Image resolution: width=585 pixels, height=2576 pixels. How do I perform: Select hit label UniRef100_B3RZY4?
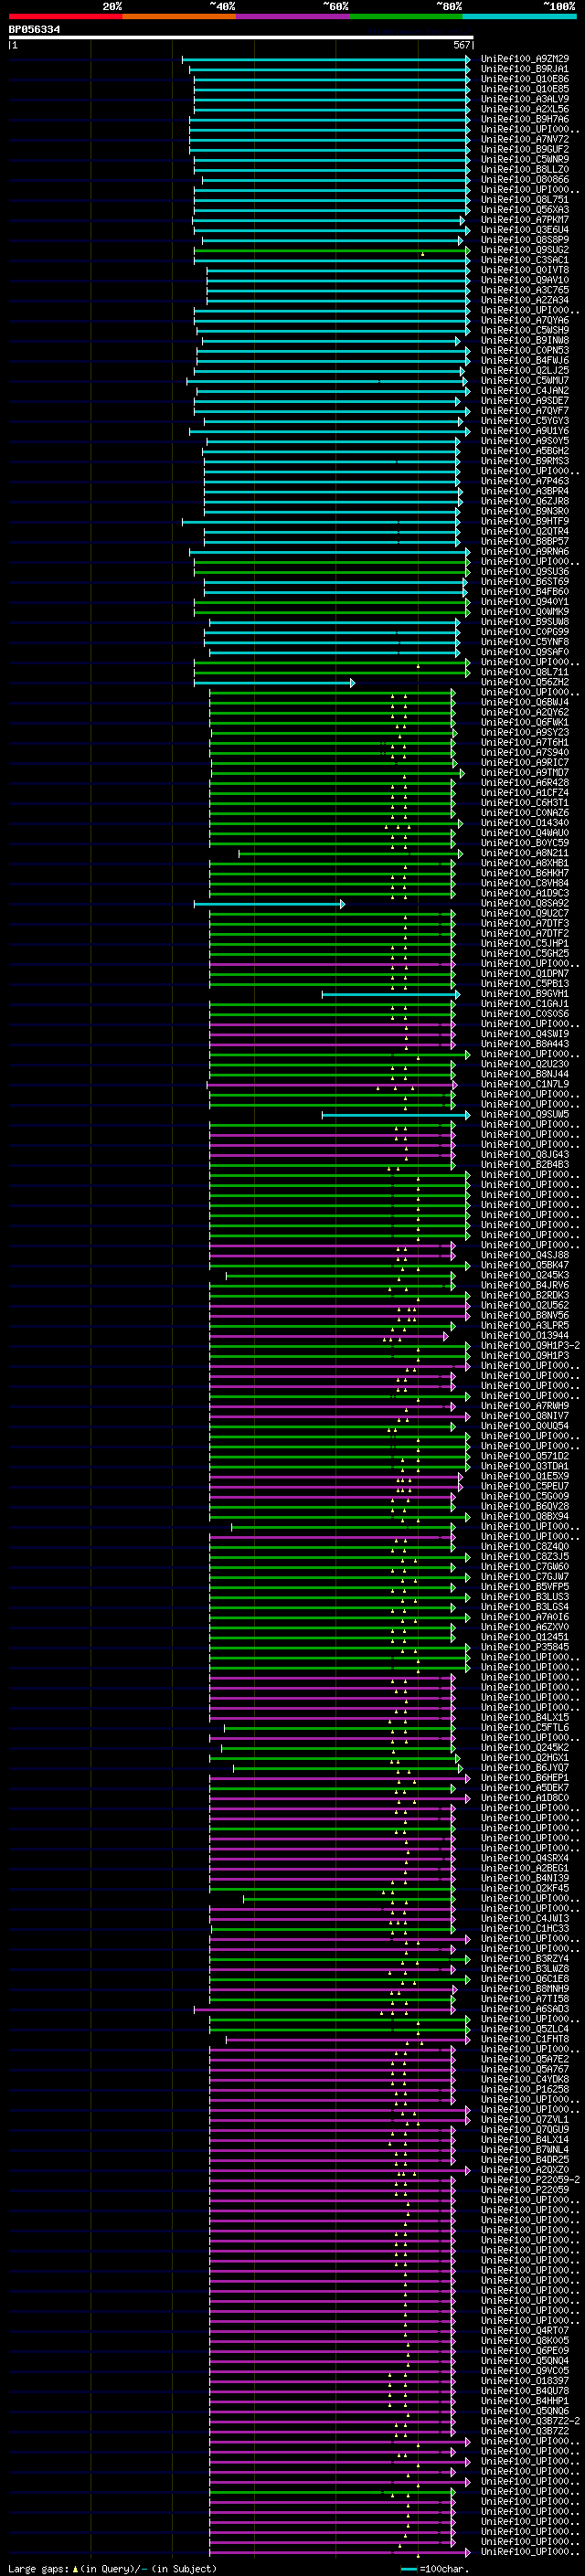525,1958
